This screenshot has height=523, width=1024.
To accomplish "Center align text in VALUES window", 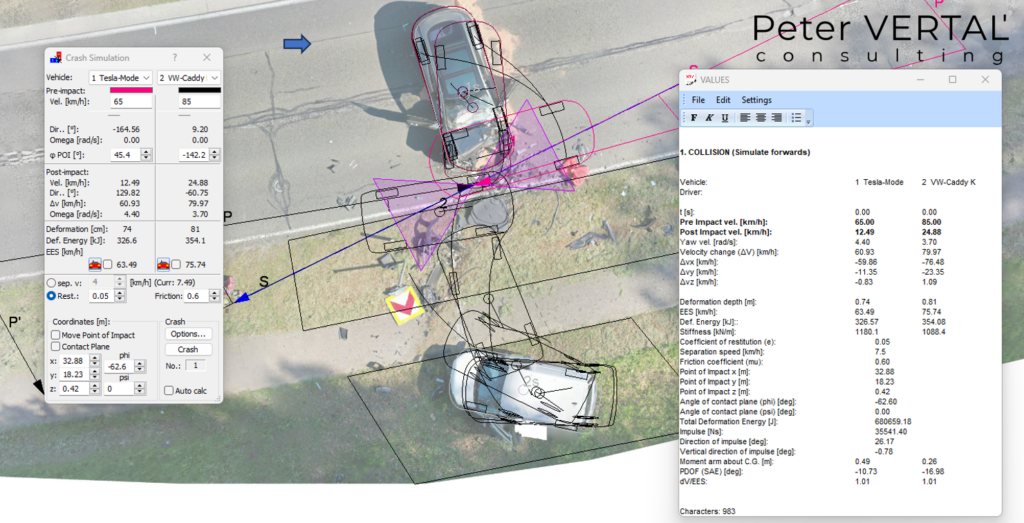I will [x=761, y=118].
